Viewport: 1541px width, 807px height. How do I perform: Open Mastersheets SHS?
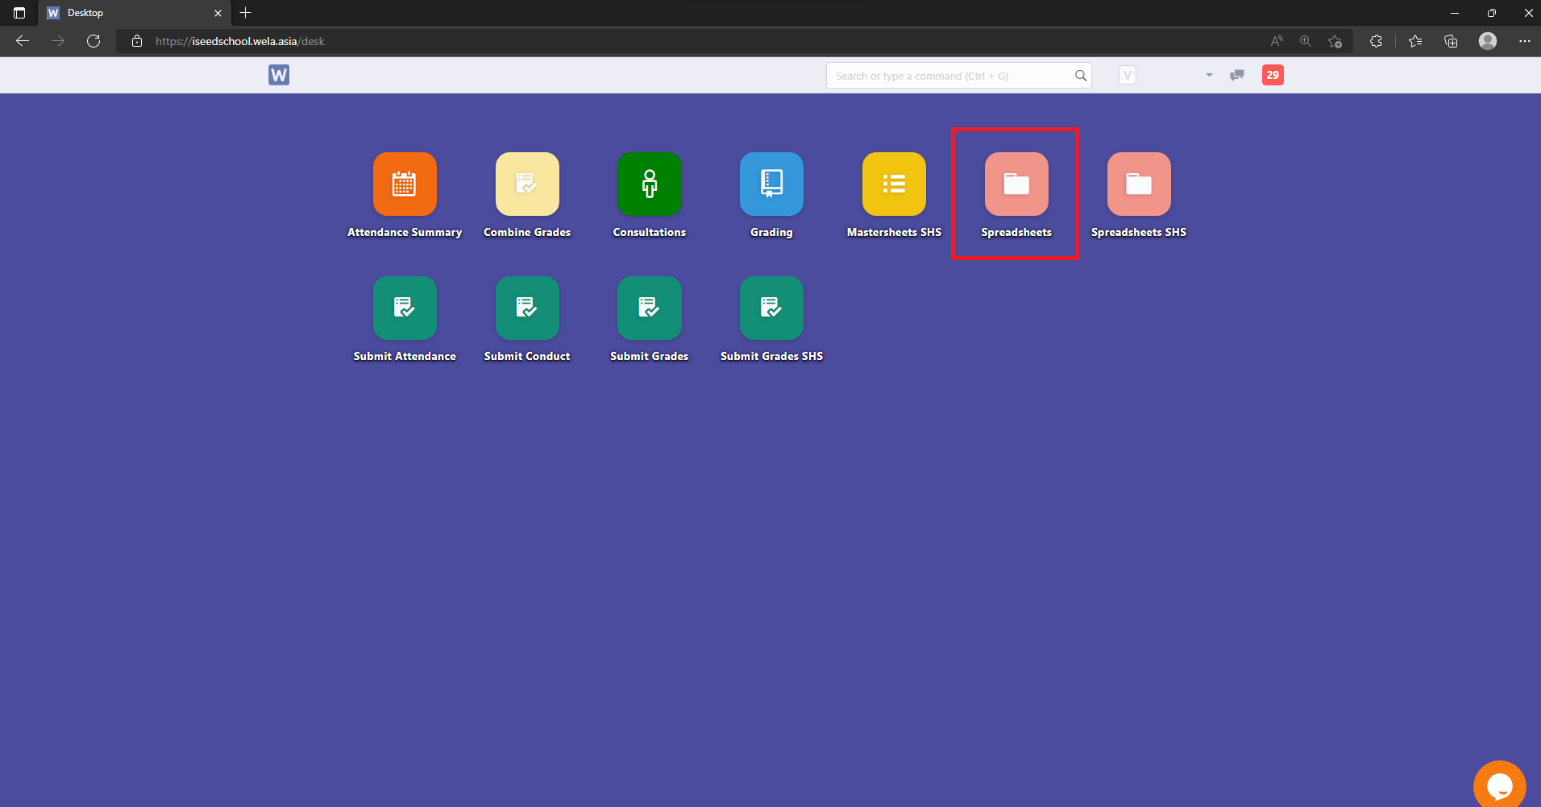point(894,184)
